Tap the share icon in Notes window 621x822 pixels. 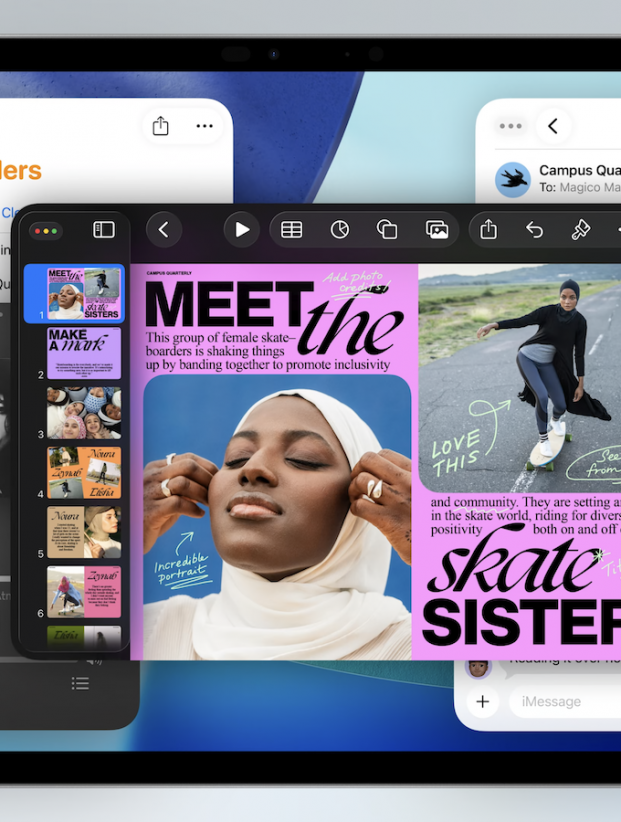click(160, 126)
